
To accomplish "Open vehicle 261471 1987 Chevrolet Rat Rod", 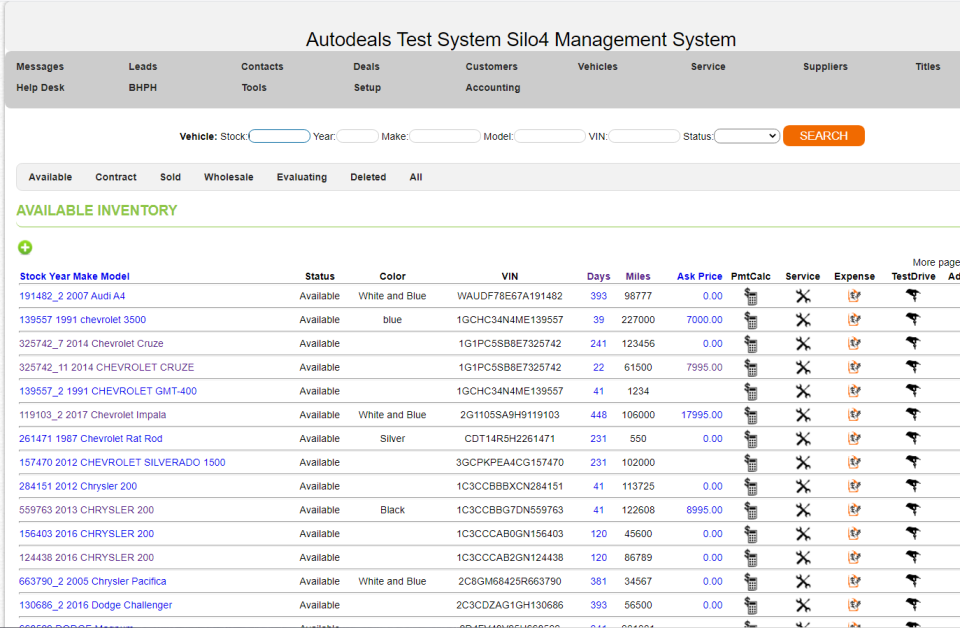I will pyautogui.click(x=91, y=439).
